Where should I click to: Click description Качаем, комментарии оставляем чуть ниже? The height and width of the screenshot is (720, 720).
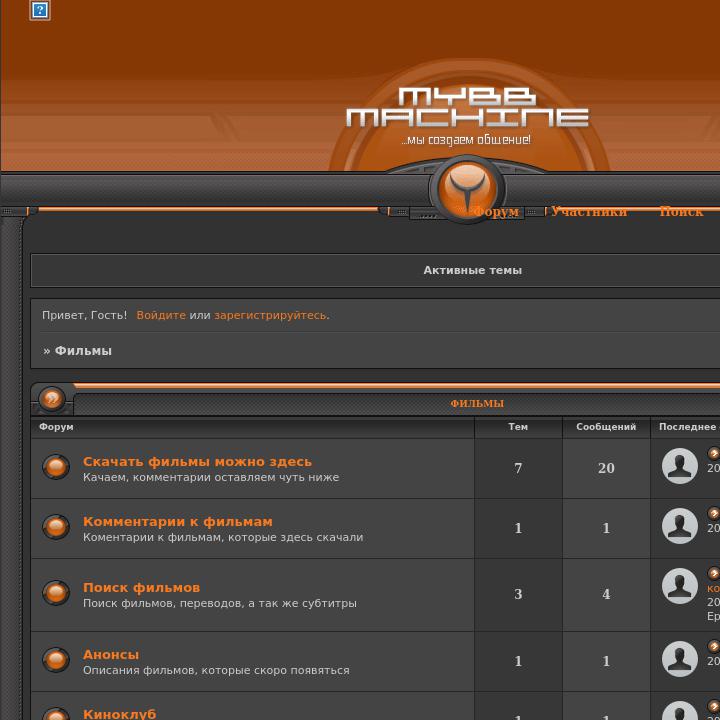pyautogui.click(x=211, y=478)
